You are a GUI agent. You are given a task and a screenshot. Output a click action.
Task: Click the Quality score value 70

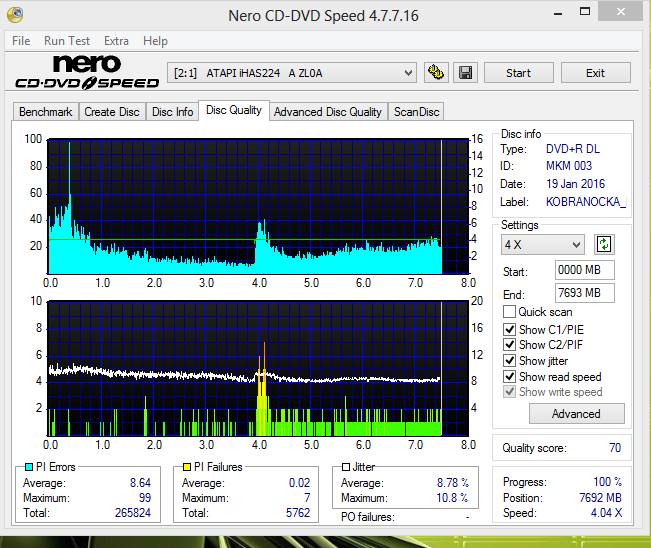click(615, 448)
